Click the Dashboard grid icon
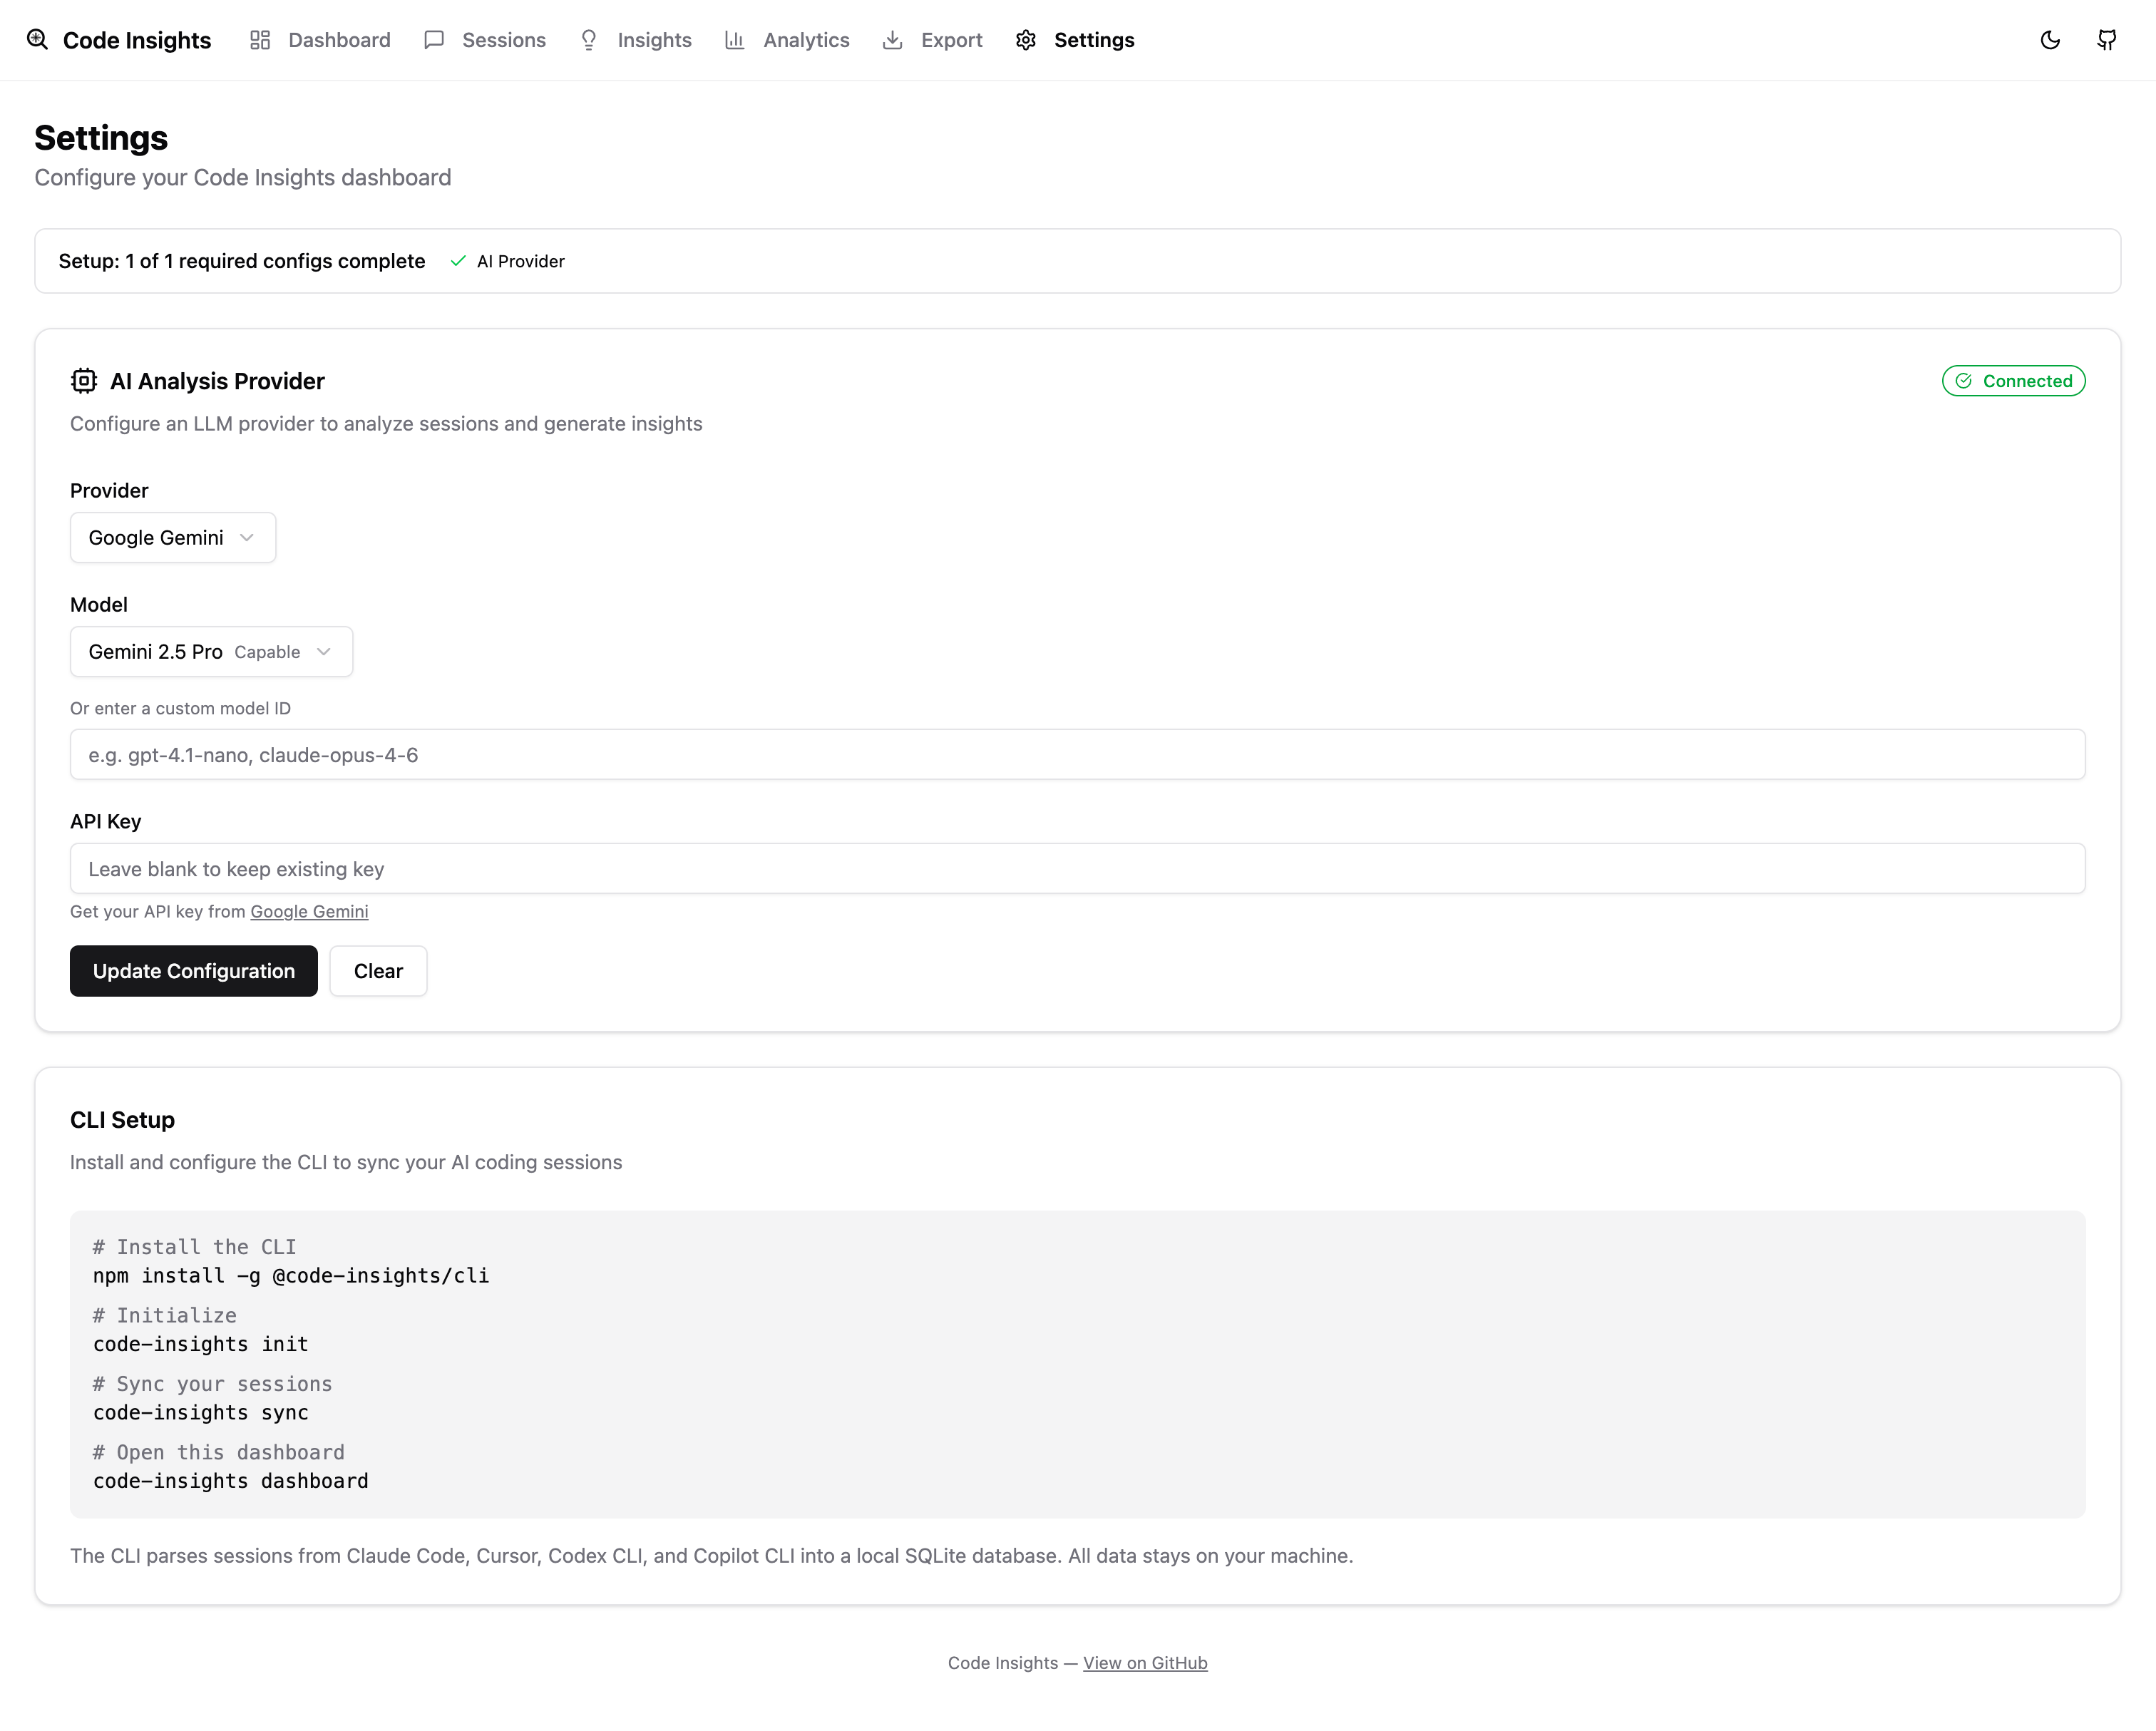2156x1731 pixels. tap(259, 40)
